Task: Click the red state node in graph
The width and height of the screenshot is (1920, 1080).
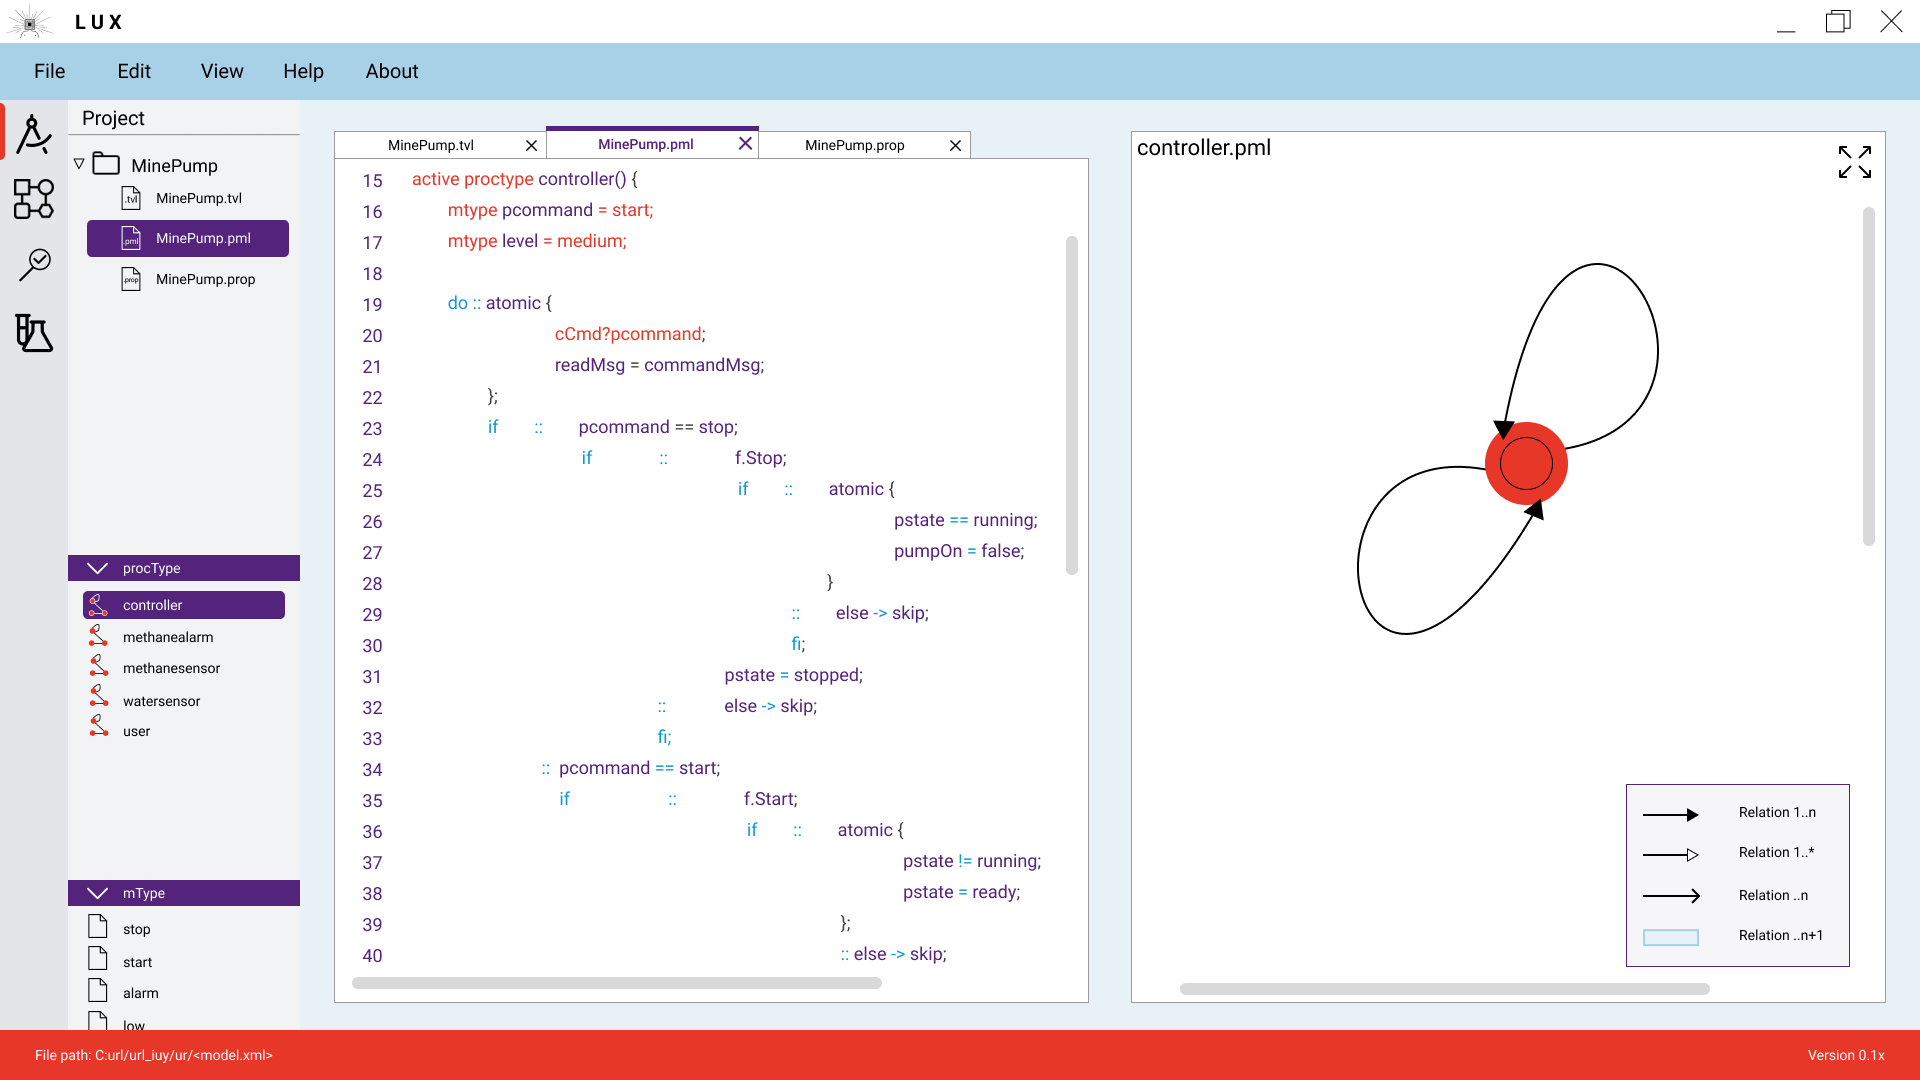Action: click(x=1526, y=463)
